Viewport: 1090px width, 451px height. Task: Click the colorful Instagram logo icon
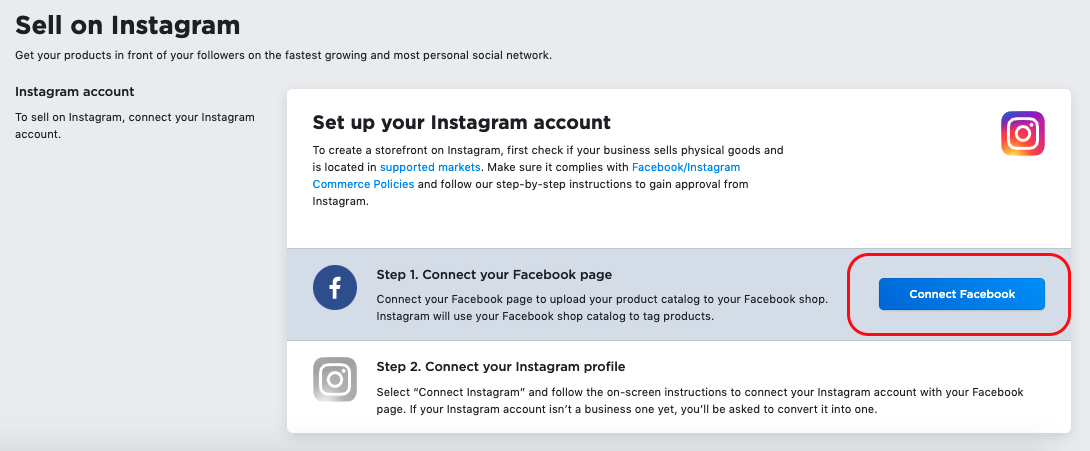tap(1023, 133)
